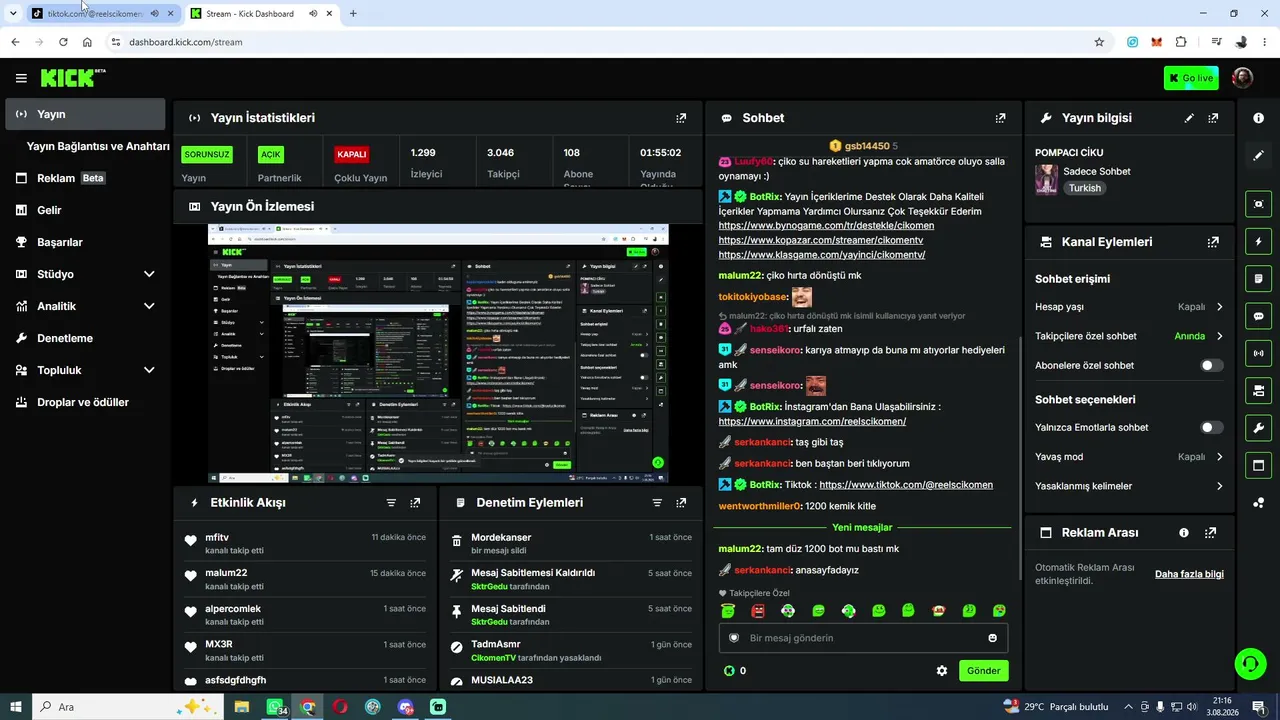
Task: Expand the Topluluk sidebar section
Action: (x=85, y=370)
